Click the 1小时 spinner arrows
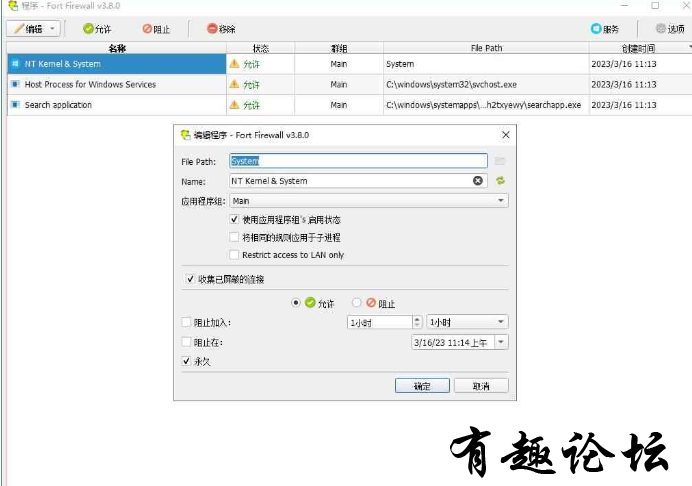The image size is (692, 486). click(417, 322)
